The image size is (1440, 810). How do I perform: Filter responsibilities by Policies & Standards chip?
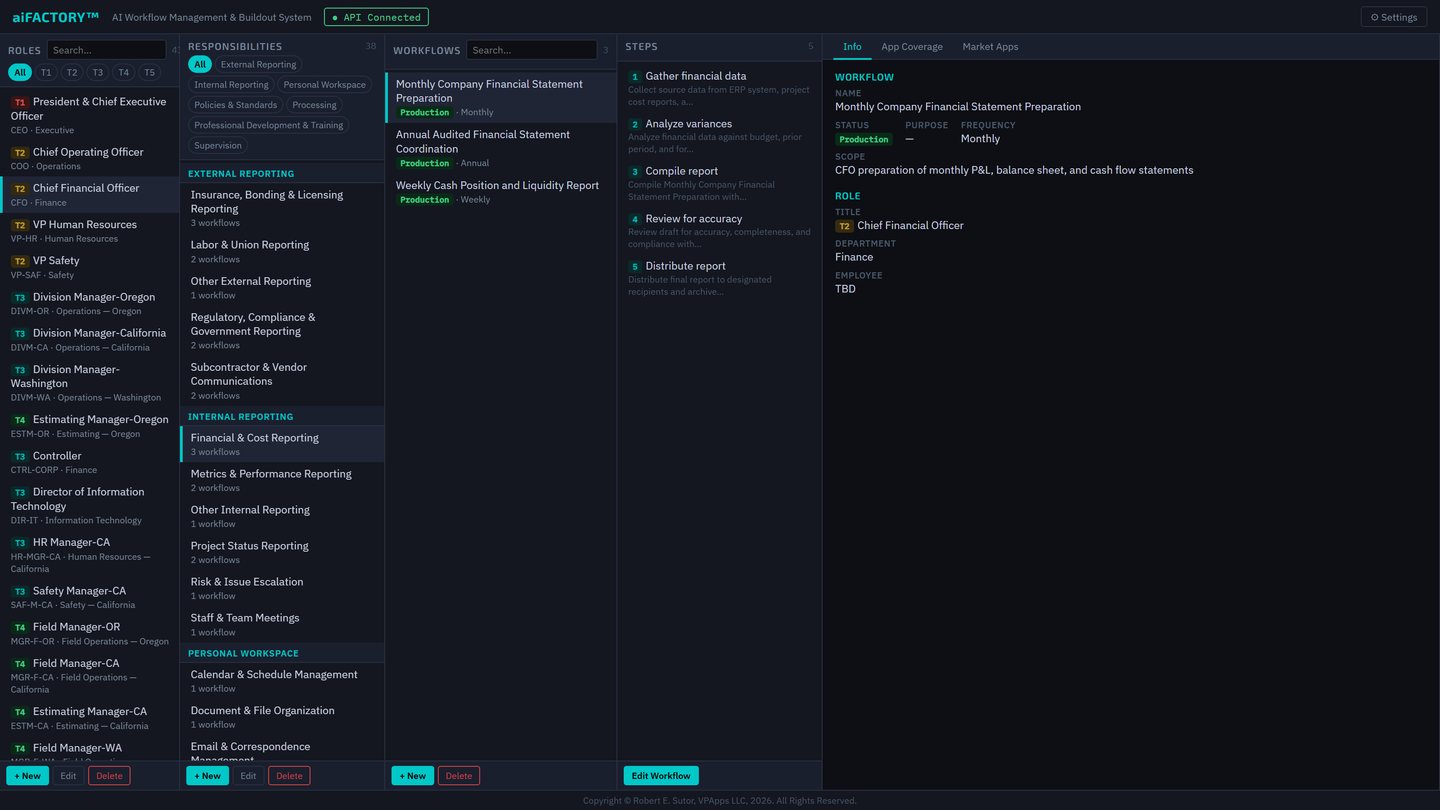pyautogui.click(x=236, y=105)
